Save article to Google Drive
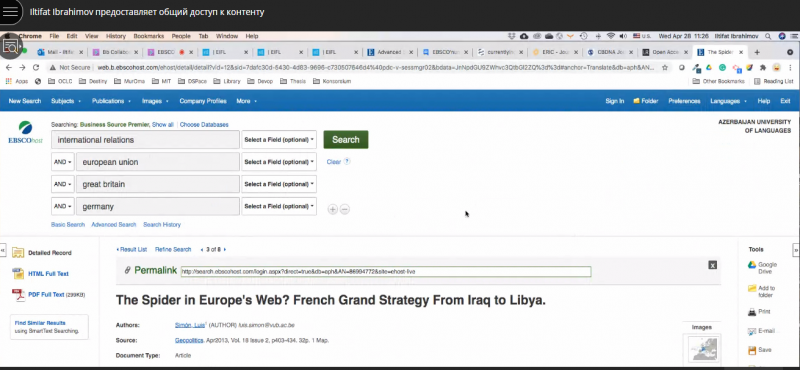The width and height of the screenshot is (800, 370). [763, 268]
